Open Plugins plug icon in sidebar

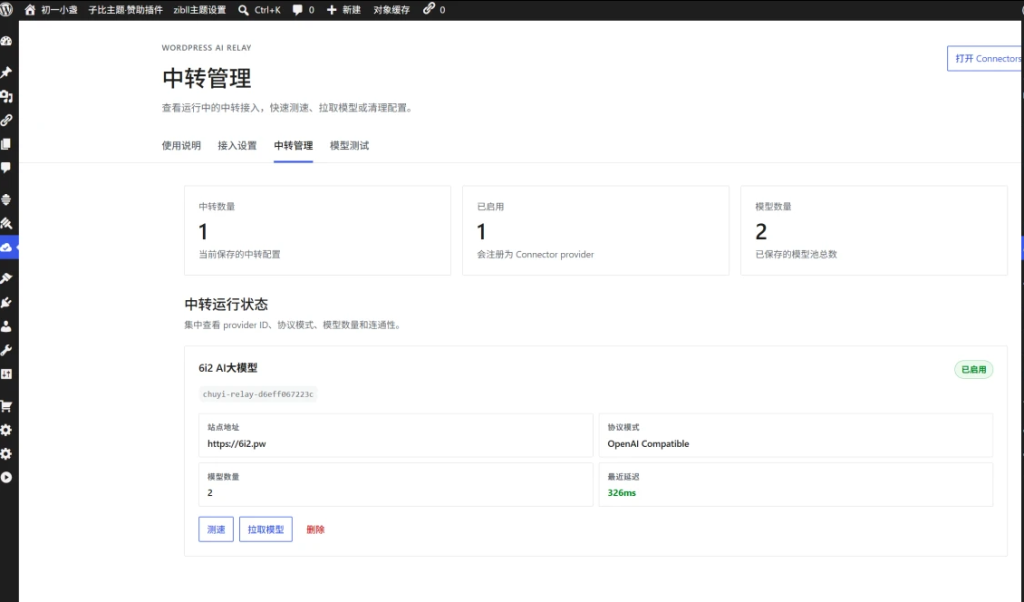click(x=7, y=303)
